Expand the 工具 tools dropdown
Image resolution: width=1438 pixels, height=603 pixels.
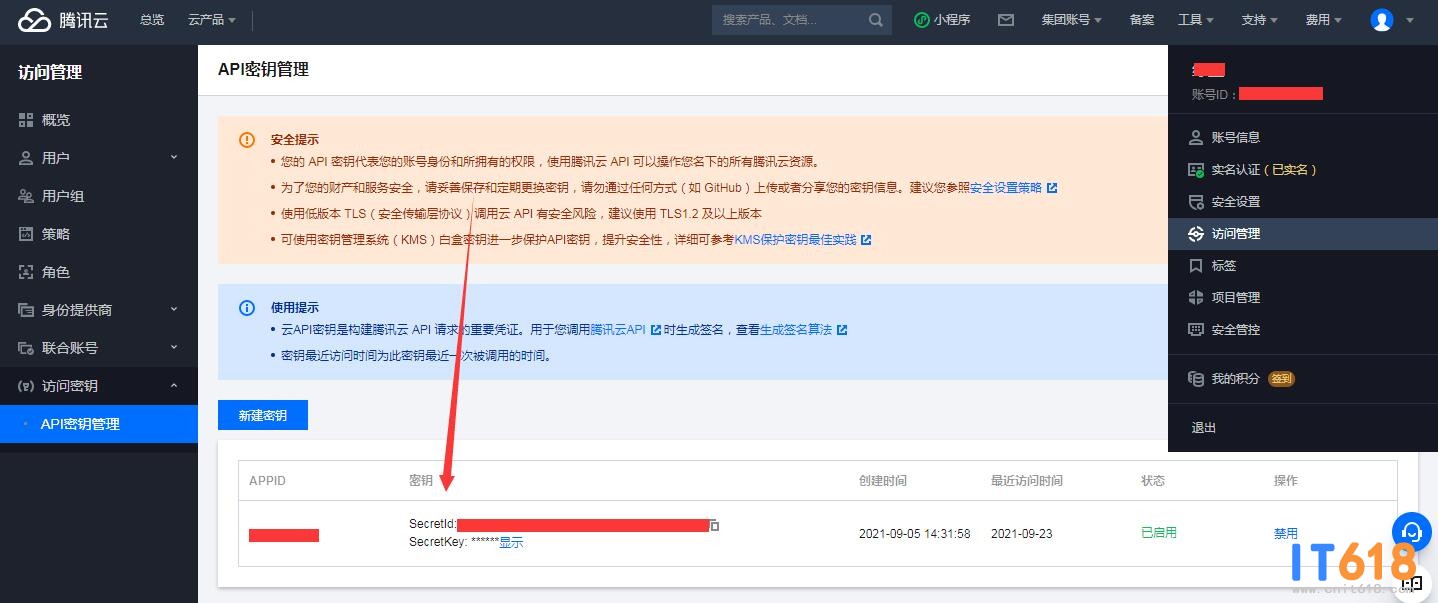(x=1195, y=20)
